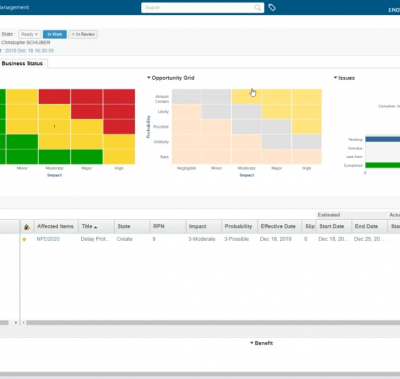Click Impact axis label under risk grid
The image size is (400, 379).
tap(54, 175)
